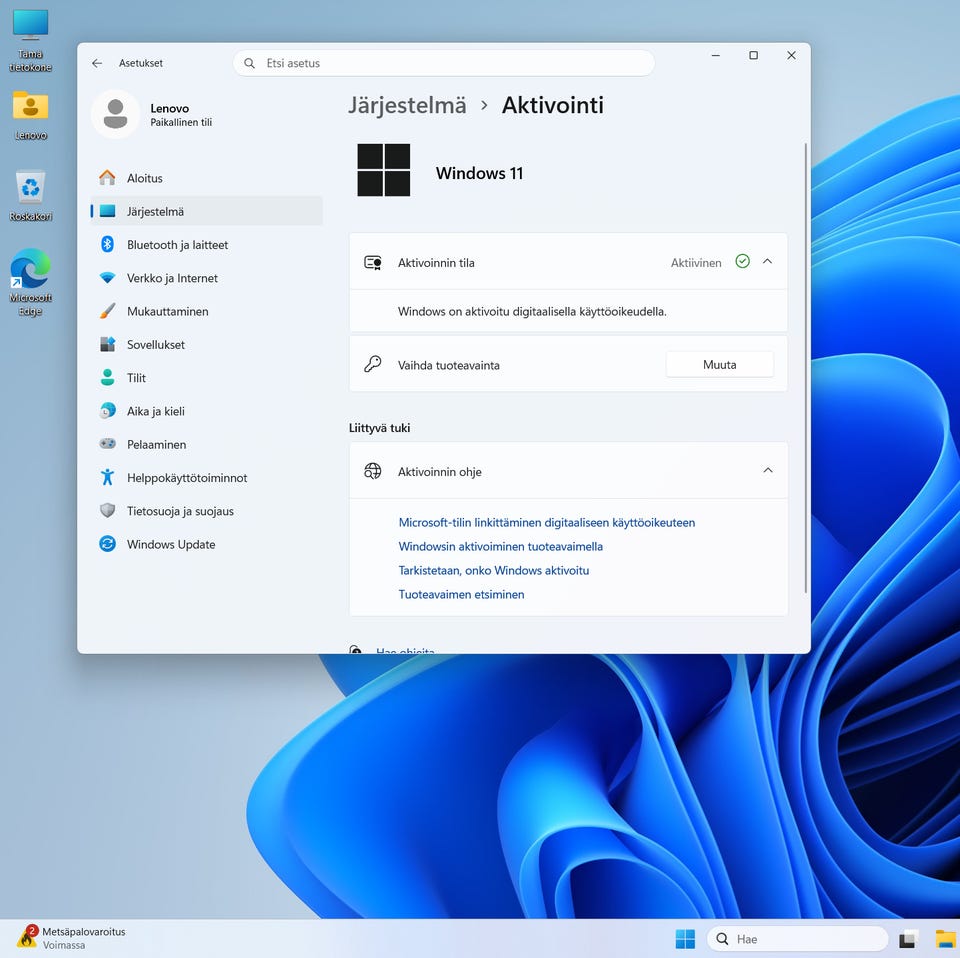Click the Wi-Fi icon for Verkko ja Internet

(x=107, y=278)
